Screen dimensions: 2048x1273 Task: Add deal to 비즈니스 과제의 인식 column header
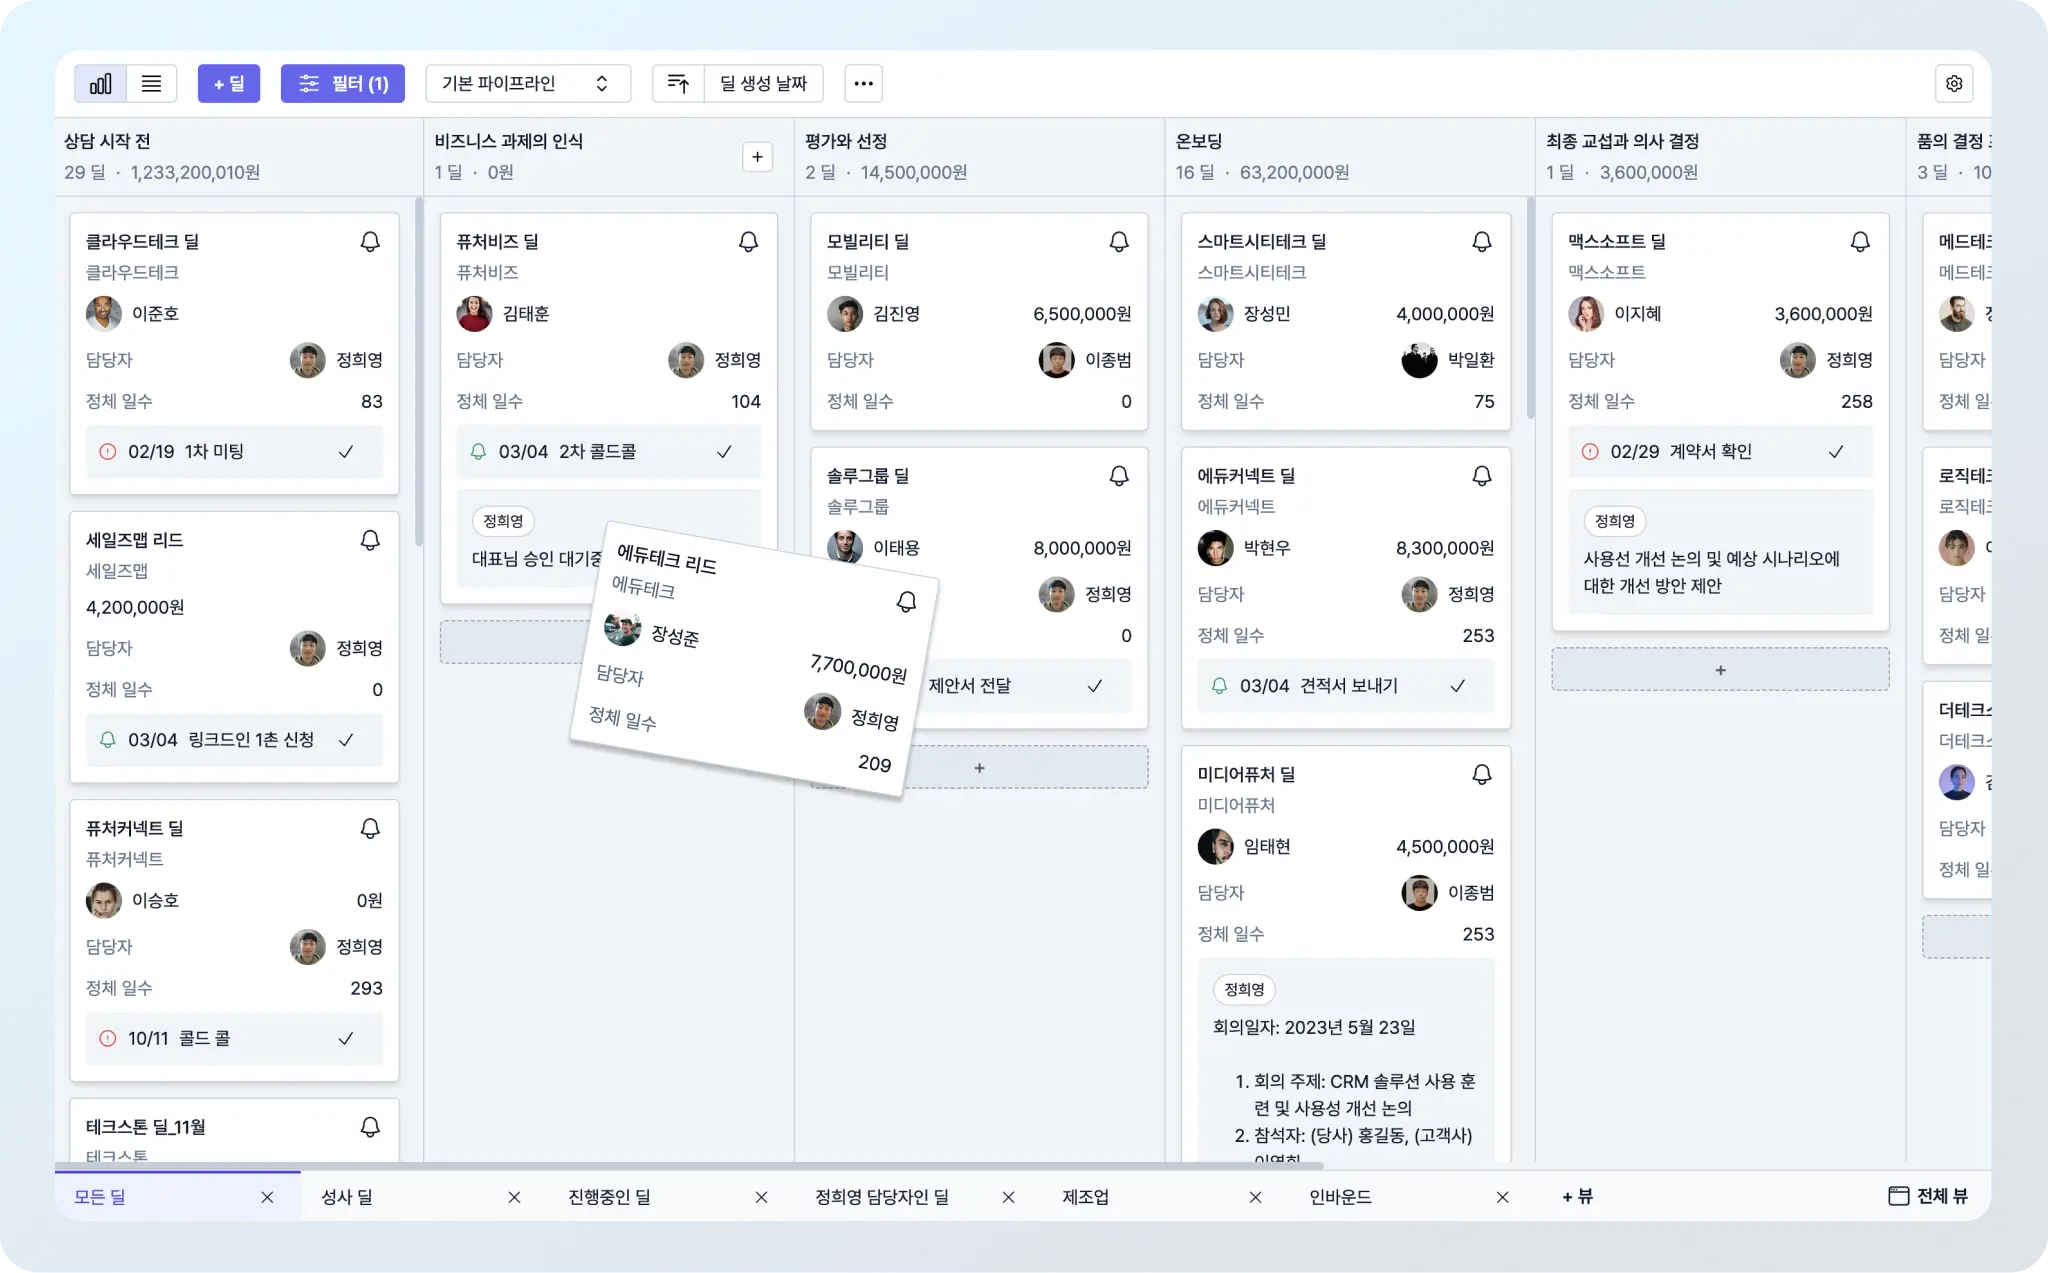click(757, 157)
